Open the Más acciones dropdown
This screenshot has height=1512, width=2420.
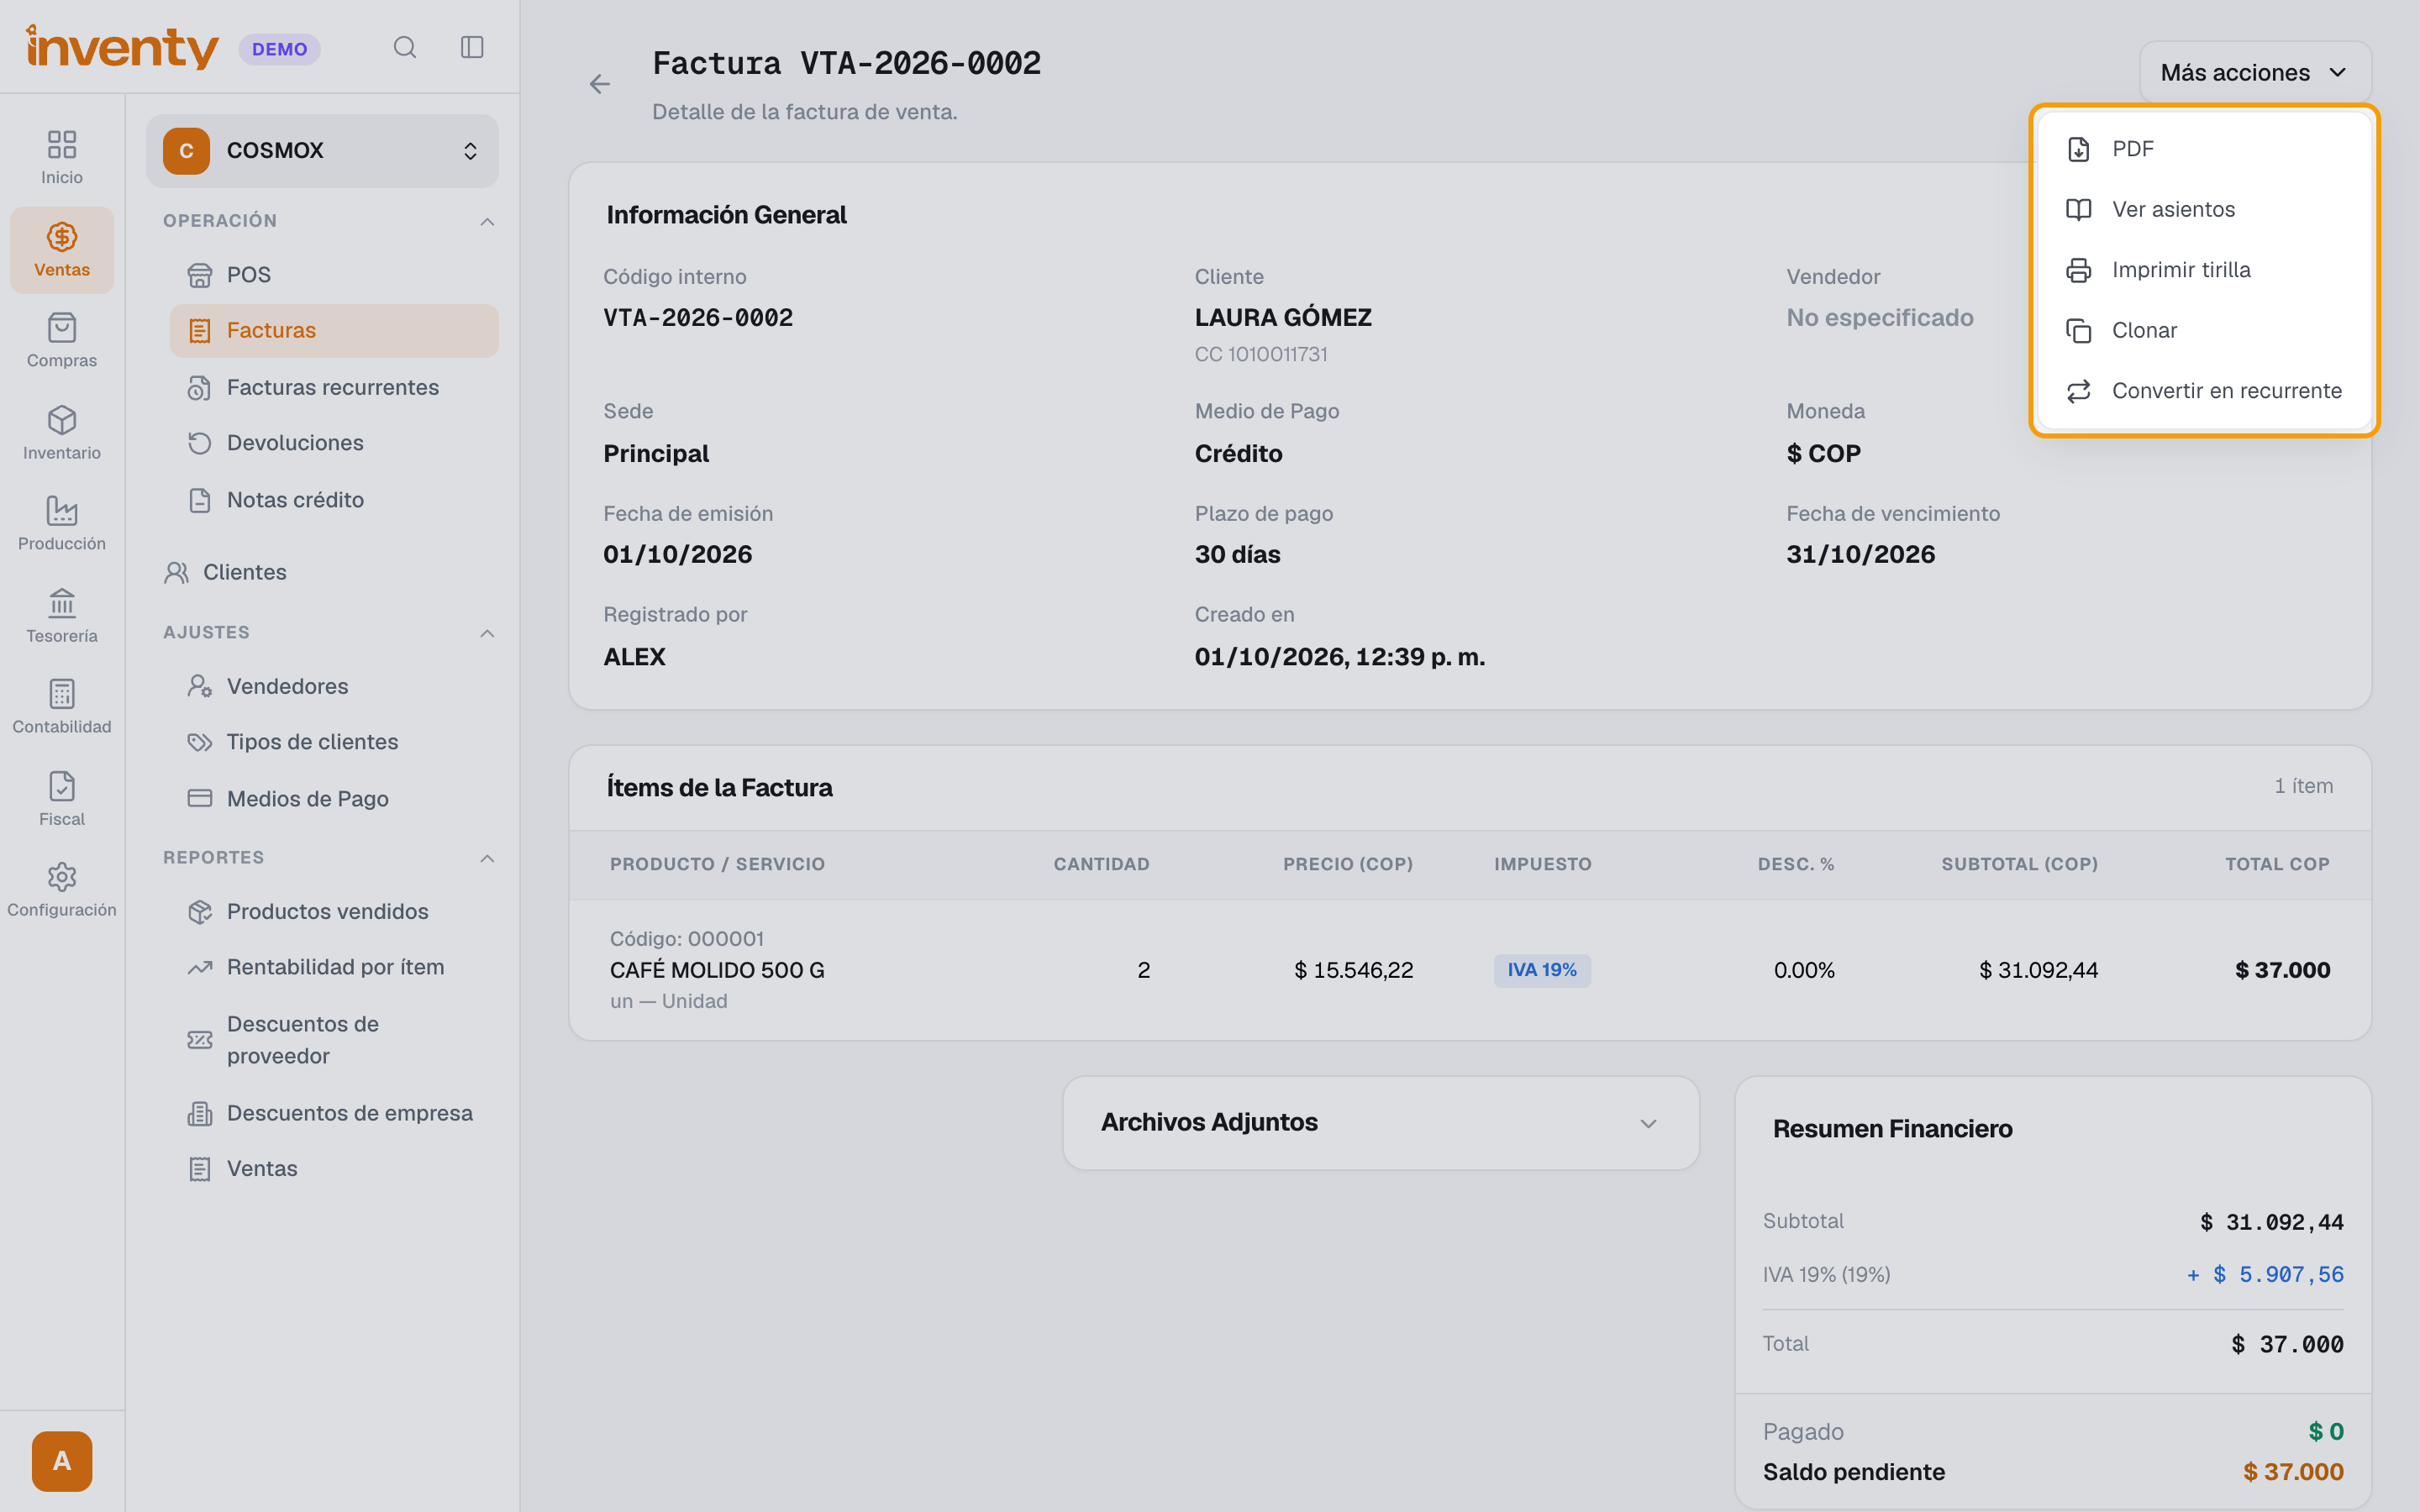(x=2254, y=72)
